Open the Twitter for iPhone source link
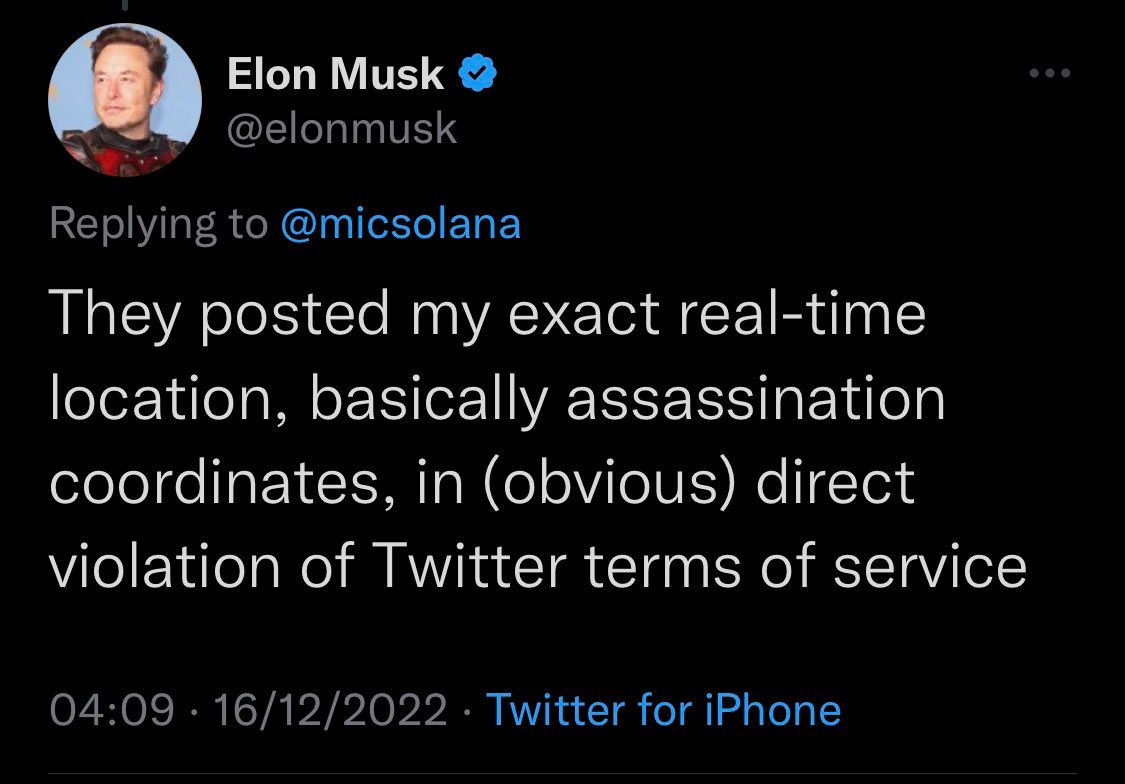 pos(663,710)
